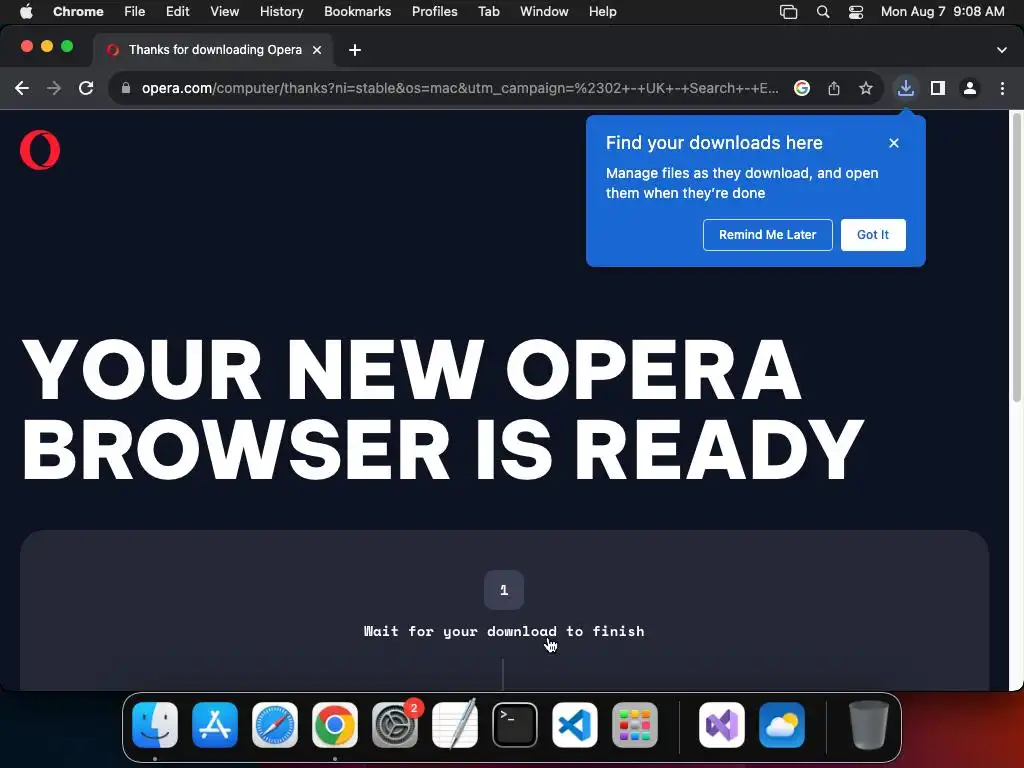Select the 'Thanks for downloading Opera' tab
This screenshot has width=1024, height=768.
click(x=214, y=50)
